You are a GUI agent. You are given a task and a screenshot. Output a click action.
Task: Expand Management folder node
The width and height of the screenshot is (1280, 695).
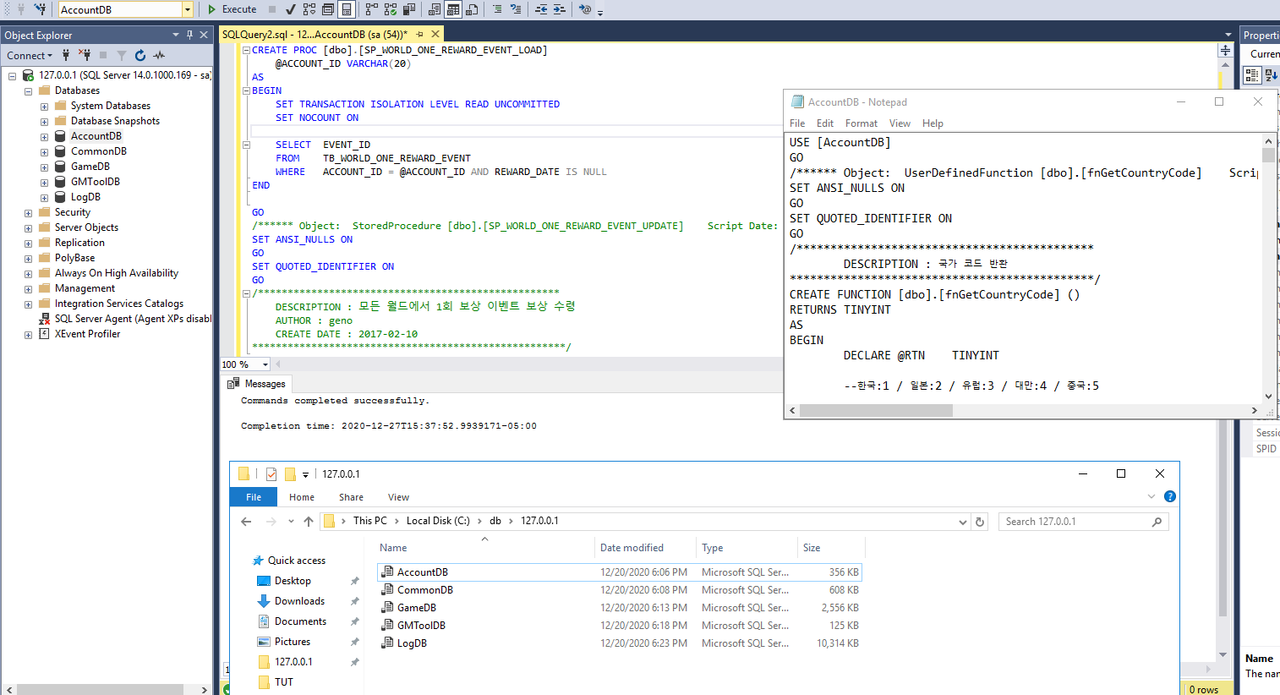pyautogui.click(x=28, y=288)
